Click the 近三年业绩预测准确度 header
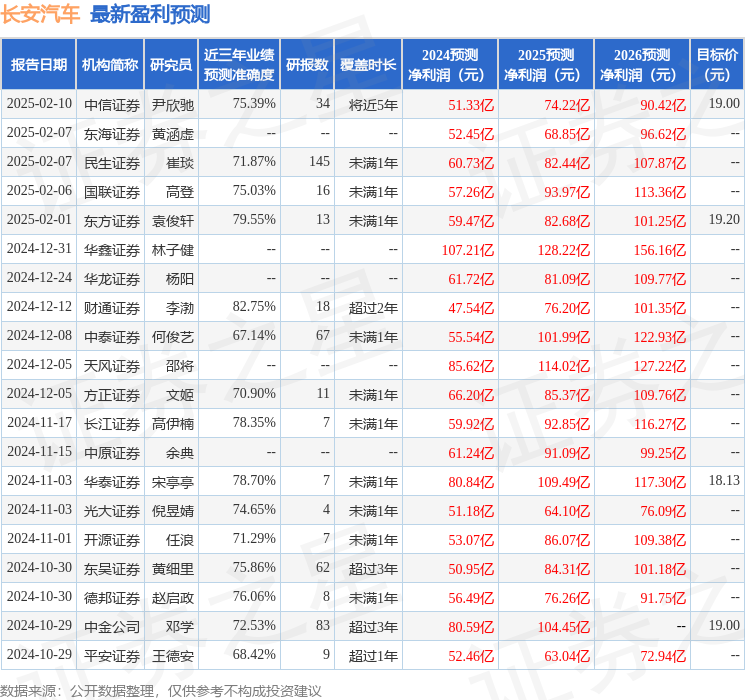 click(x=239, y=65)
